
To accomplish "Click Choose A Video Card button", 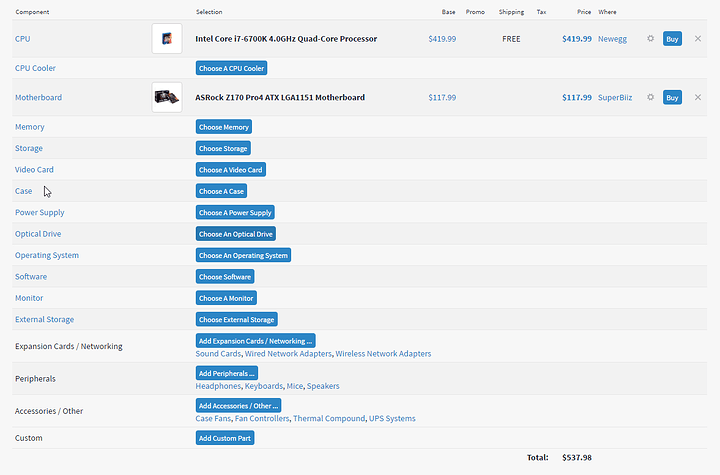I will point(231,170).
